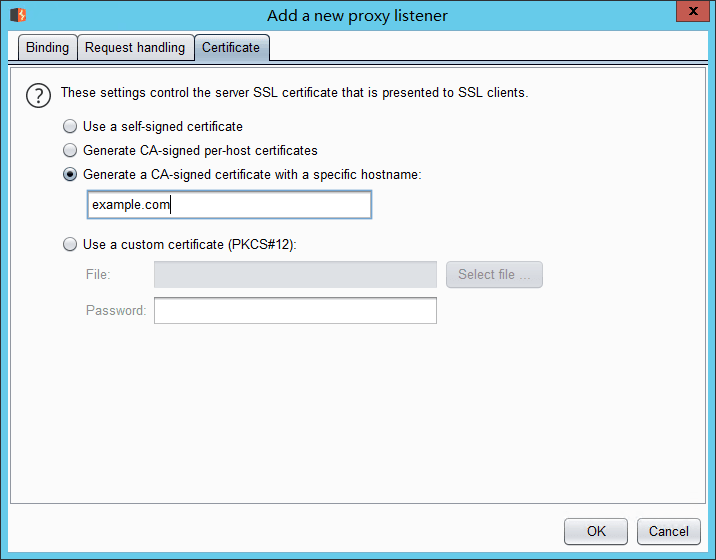This screenshot has height=560, width=716.
Task: Focus the Password input field
Action: [x=295, y=311]
